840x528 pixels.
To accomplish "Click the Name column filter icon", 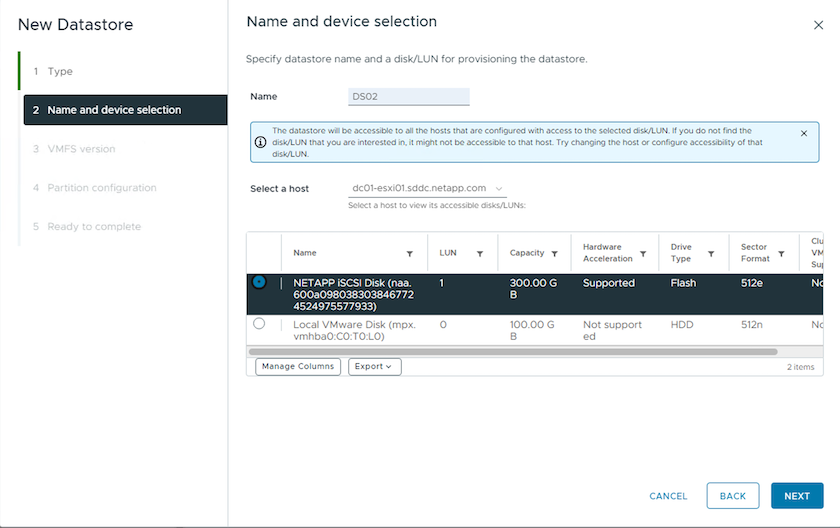I will coord(409,254).
